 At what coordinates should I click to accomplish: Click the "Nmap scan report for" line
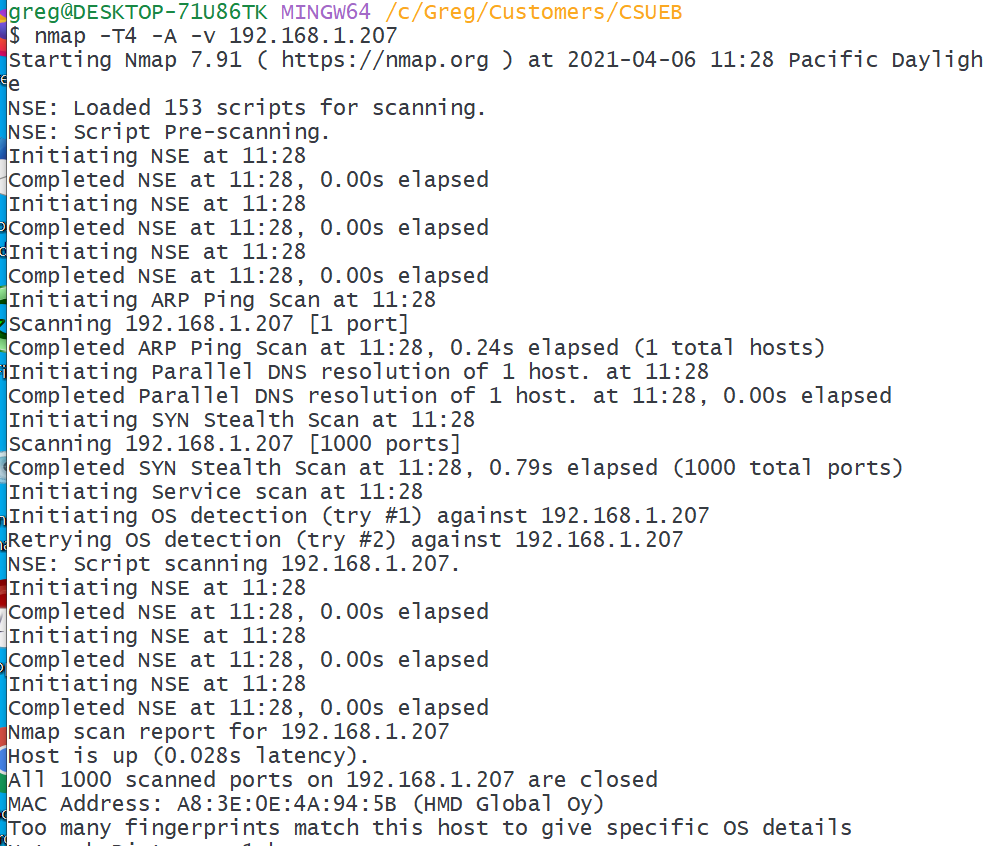tap(229, 732)
